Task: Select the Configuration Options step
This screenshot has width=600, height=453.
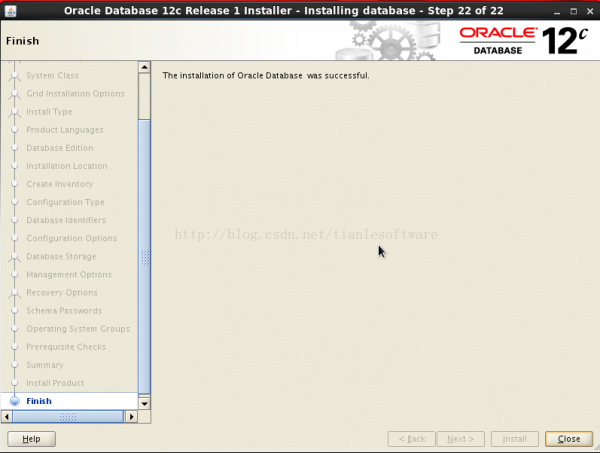Action: pyautogui.click(x=72, y=238)
